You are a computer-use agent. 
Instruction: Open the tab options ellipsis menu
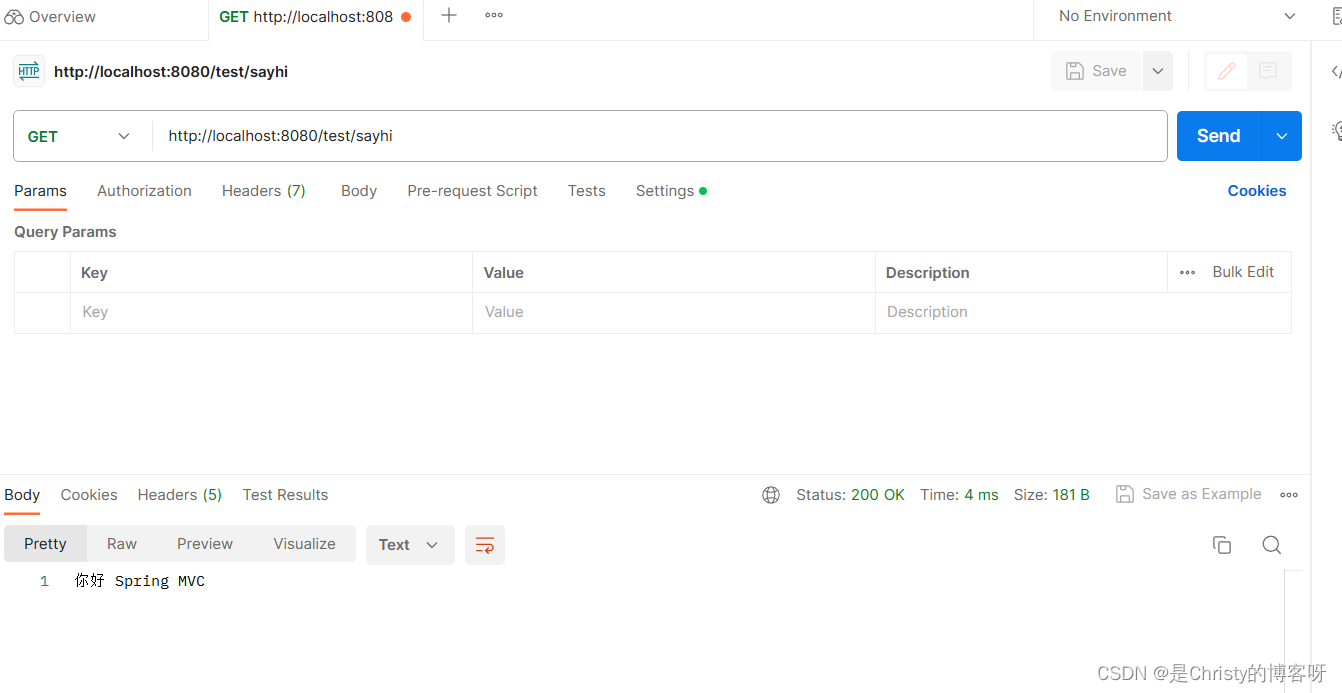point(494,15)
